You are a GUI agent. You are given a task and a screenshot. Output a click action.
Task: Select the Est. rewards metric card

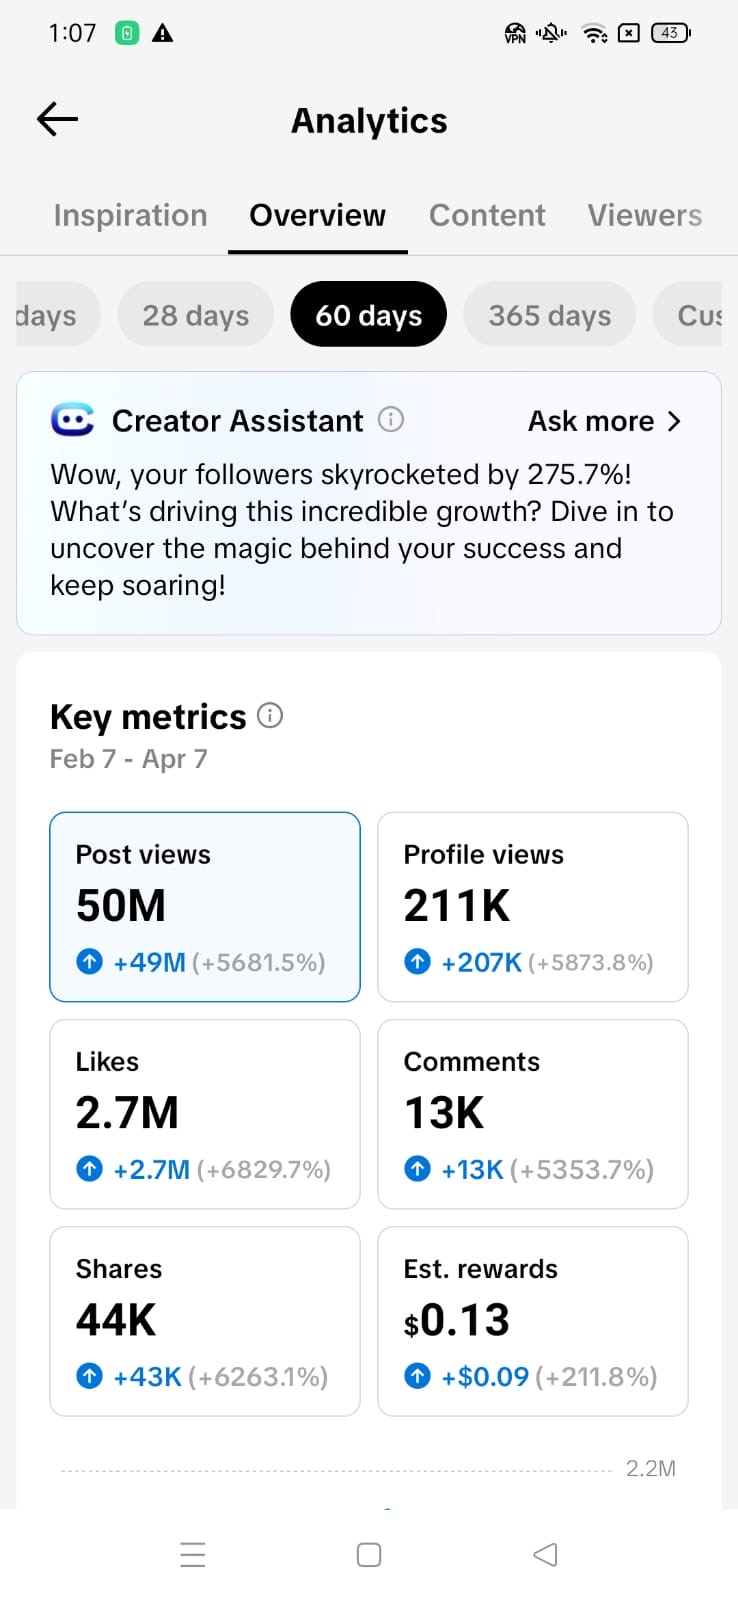pyautogui.click(x=532, y=1321)
